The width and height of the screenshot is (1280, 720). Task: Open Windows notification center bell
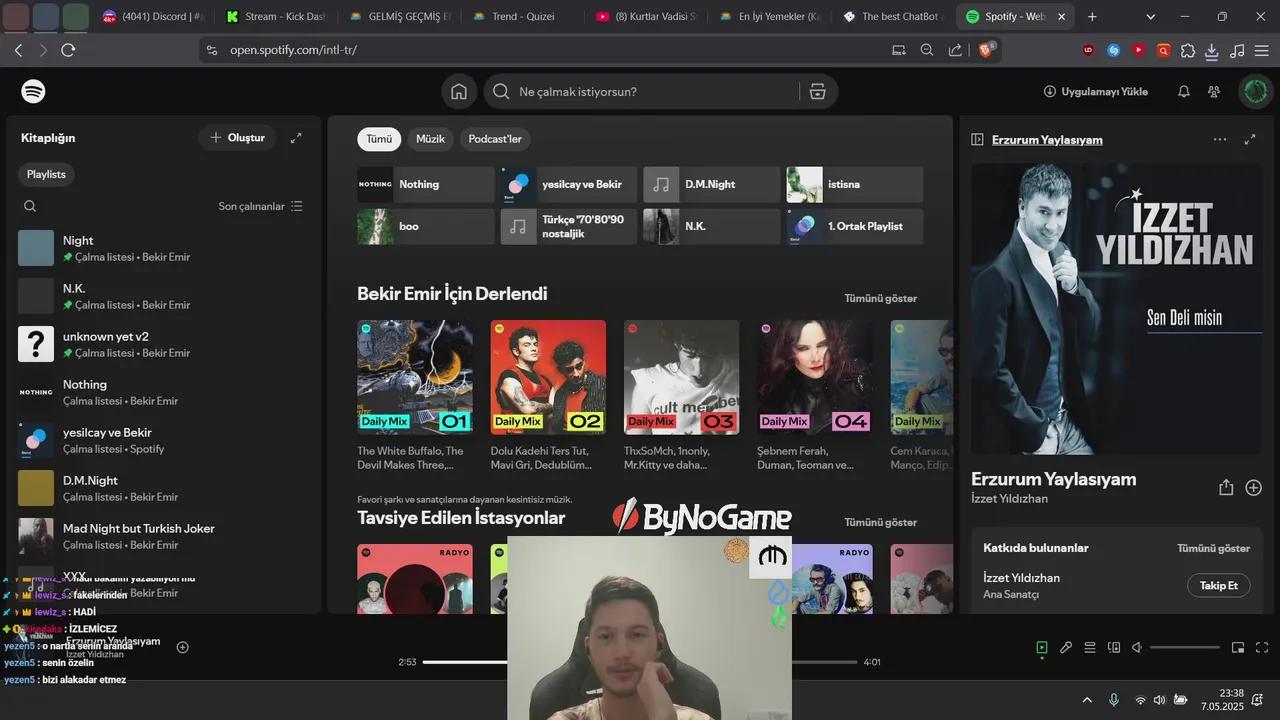(x=1257, y=700)
